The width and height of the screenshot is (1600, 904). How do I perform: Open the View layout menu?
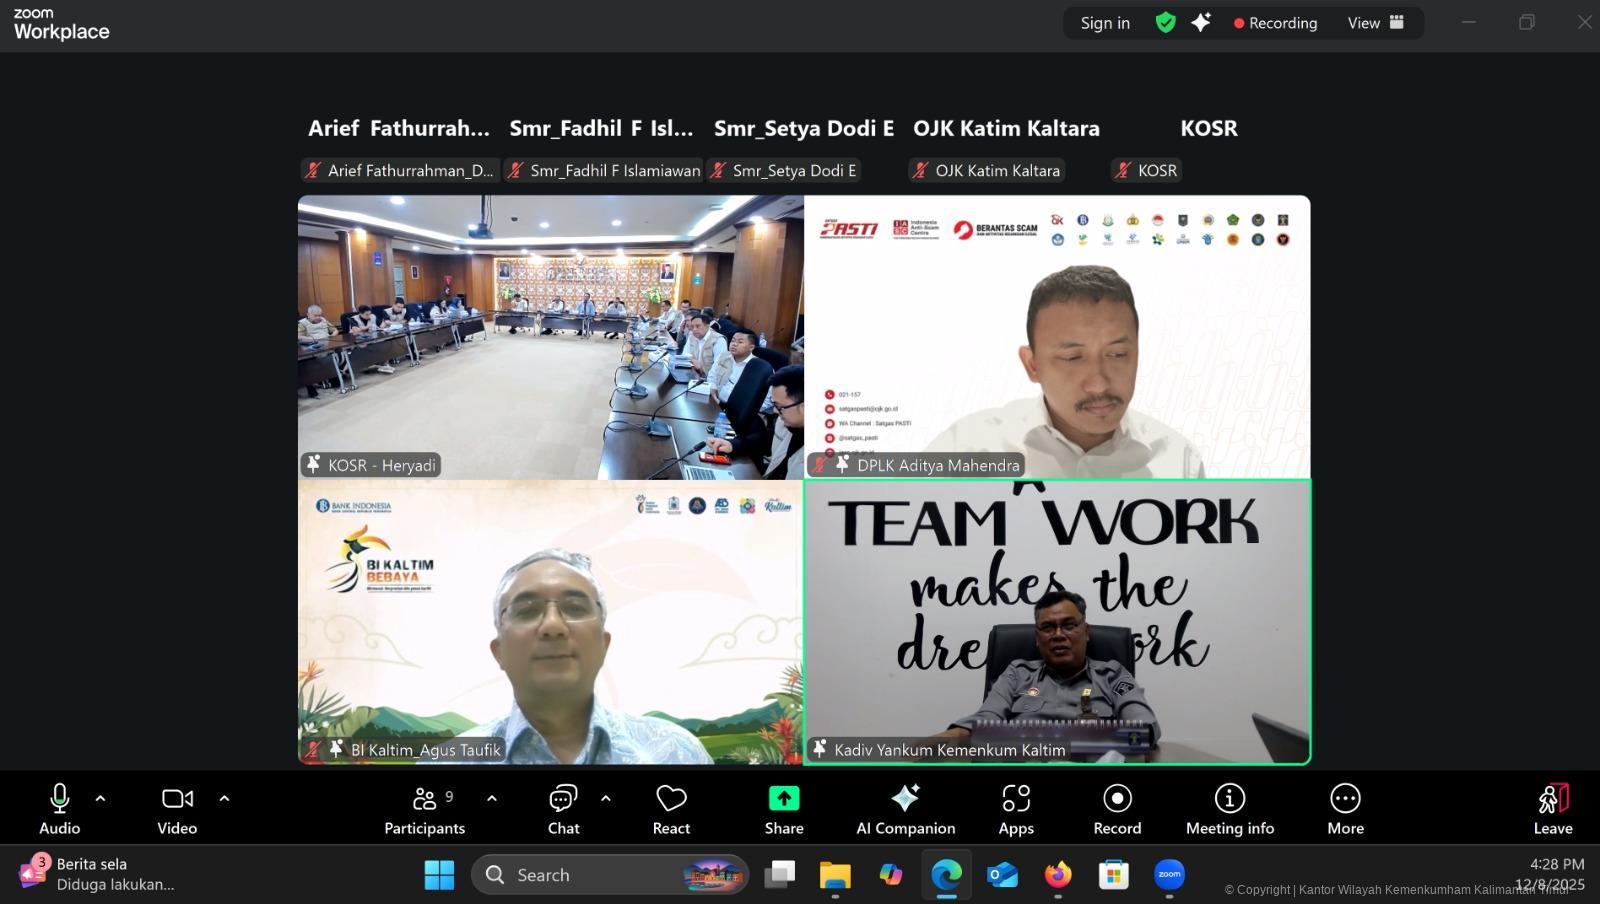tap(1376, 23)
